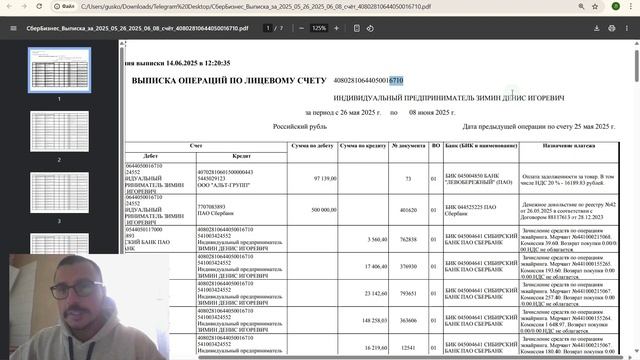Screen dimensions: 640x360
Task: Click column header № документа
Action: (409, 146)
